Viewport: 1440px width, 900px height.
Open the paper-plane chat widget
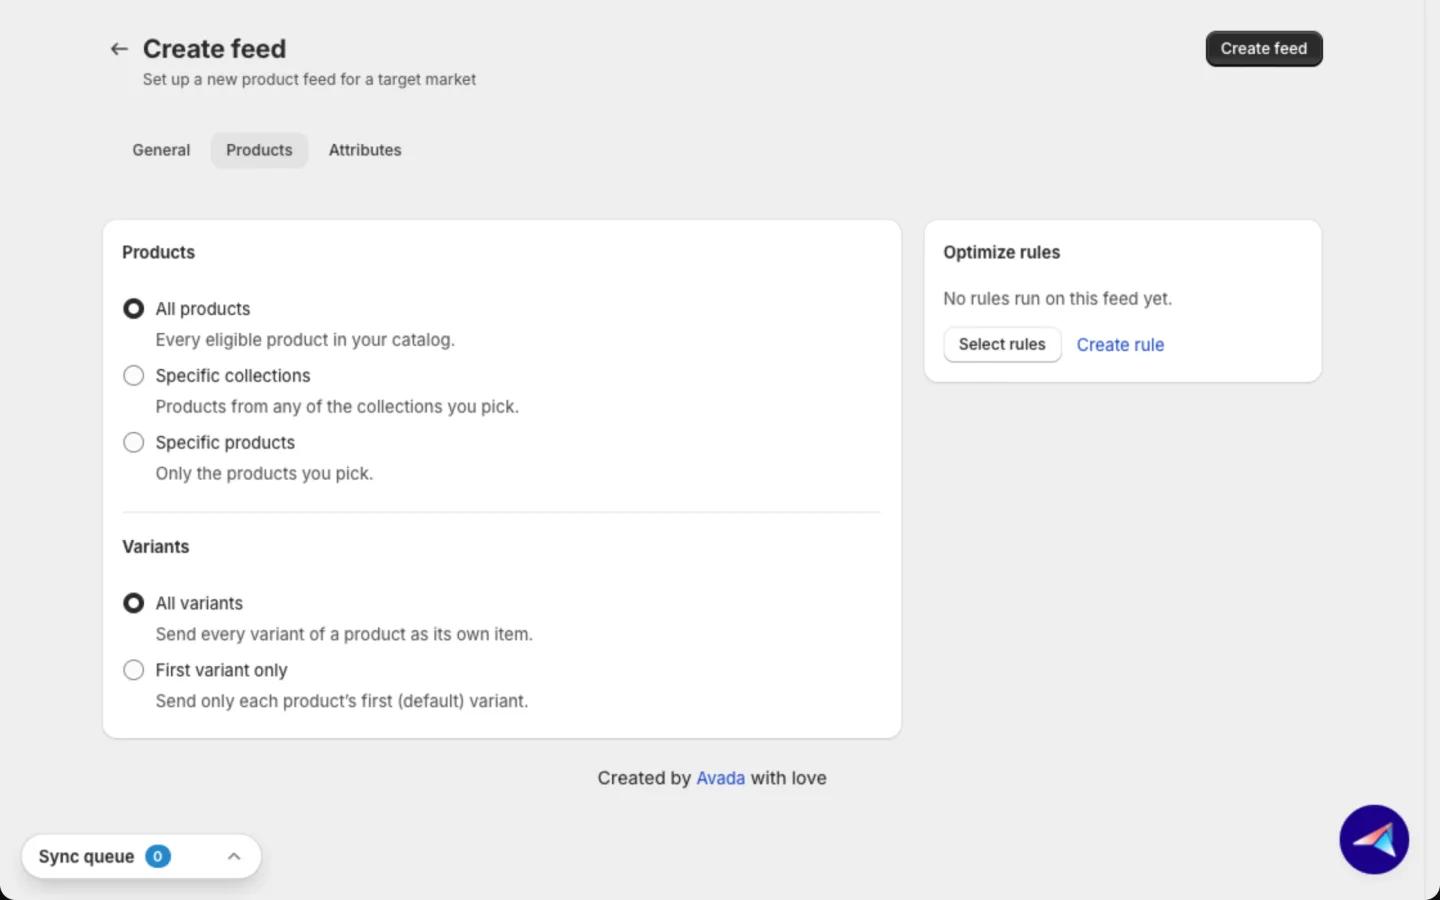1374,839
